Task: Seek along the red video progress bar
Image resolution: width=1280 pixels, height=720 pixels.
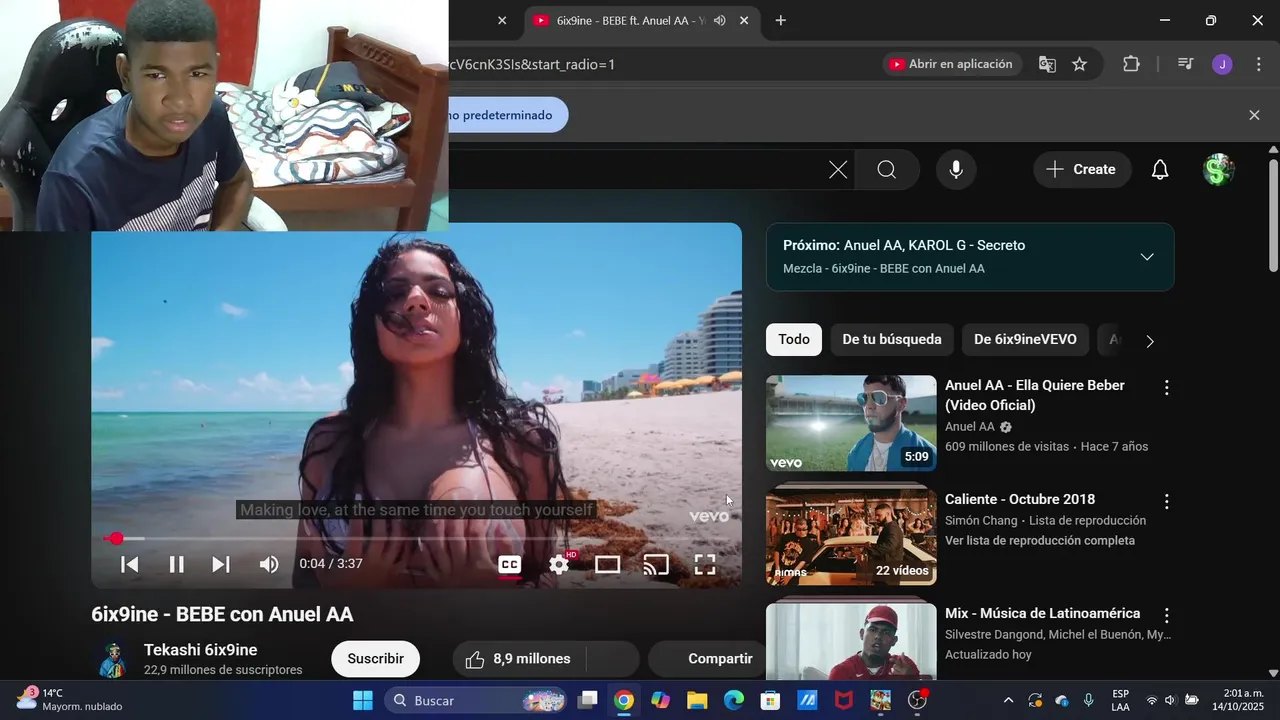Action: pyautogui.click(x=417, y=539)
